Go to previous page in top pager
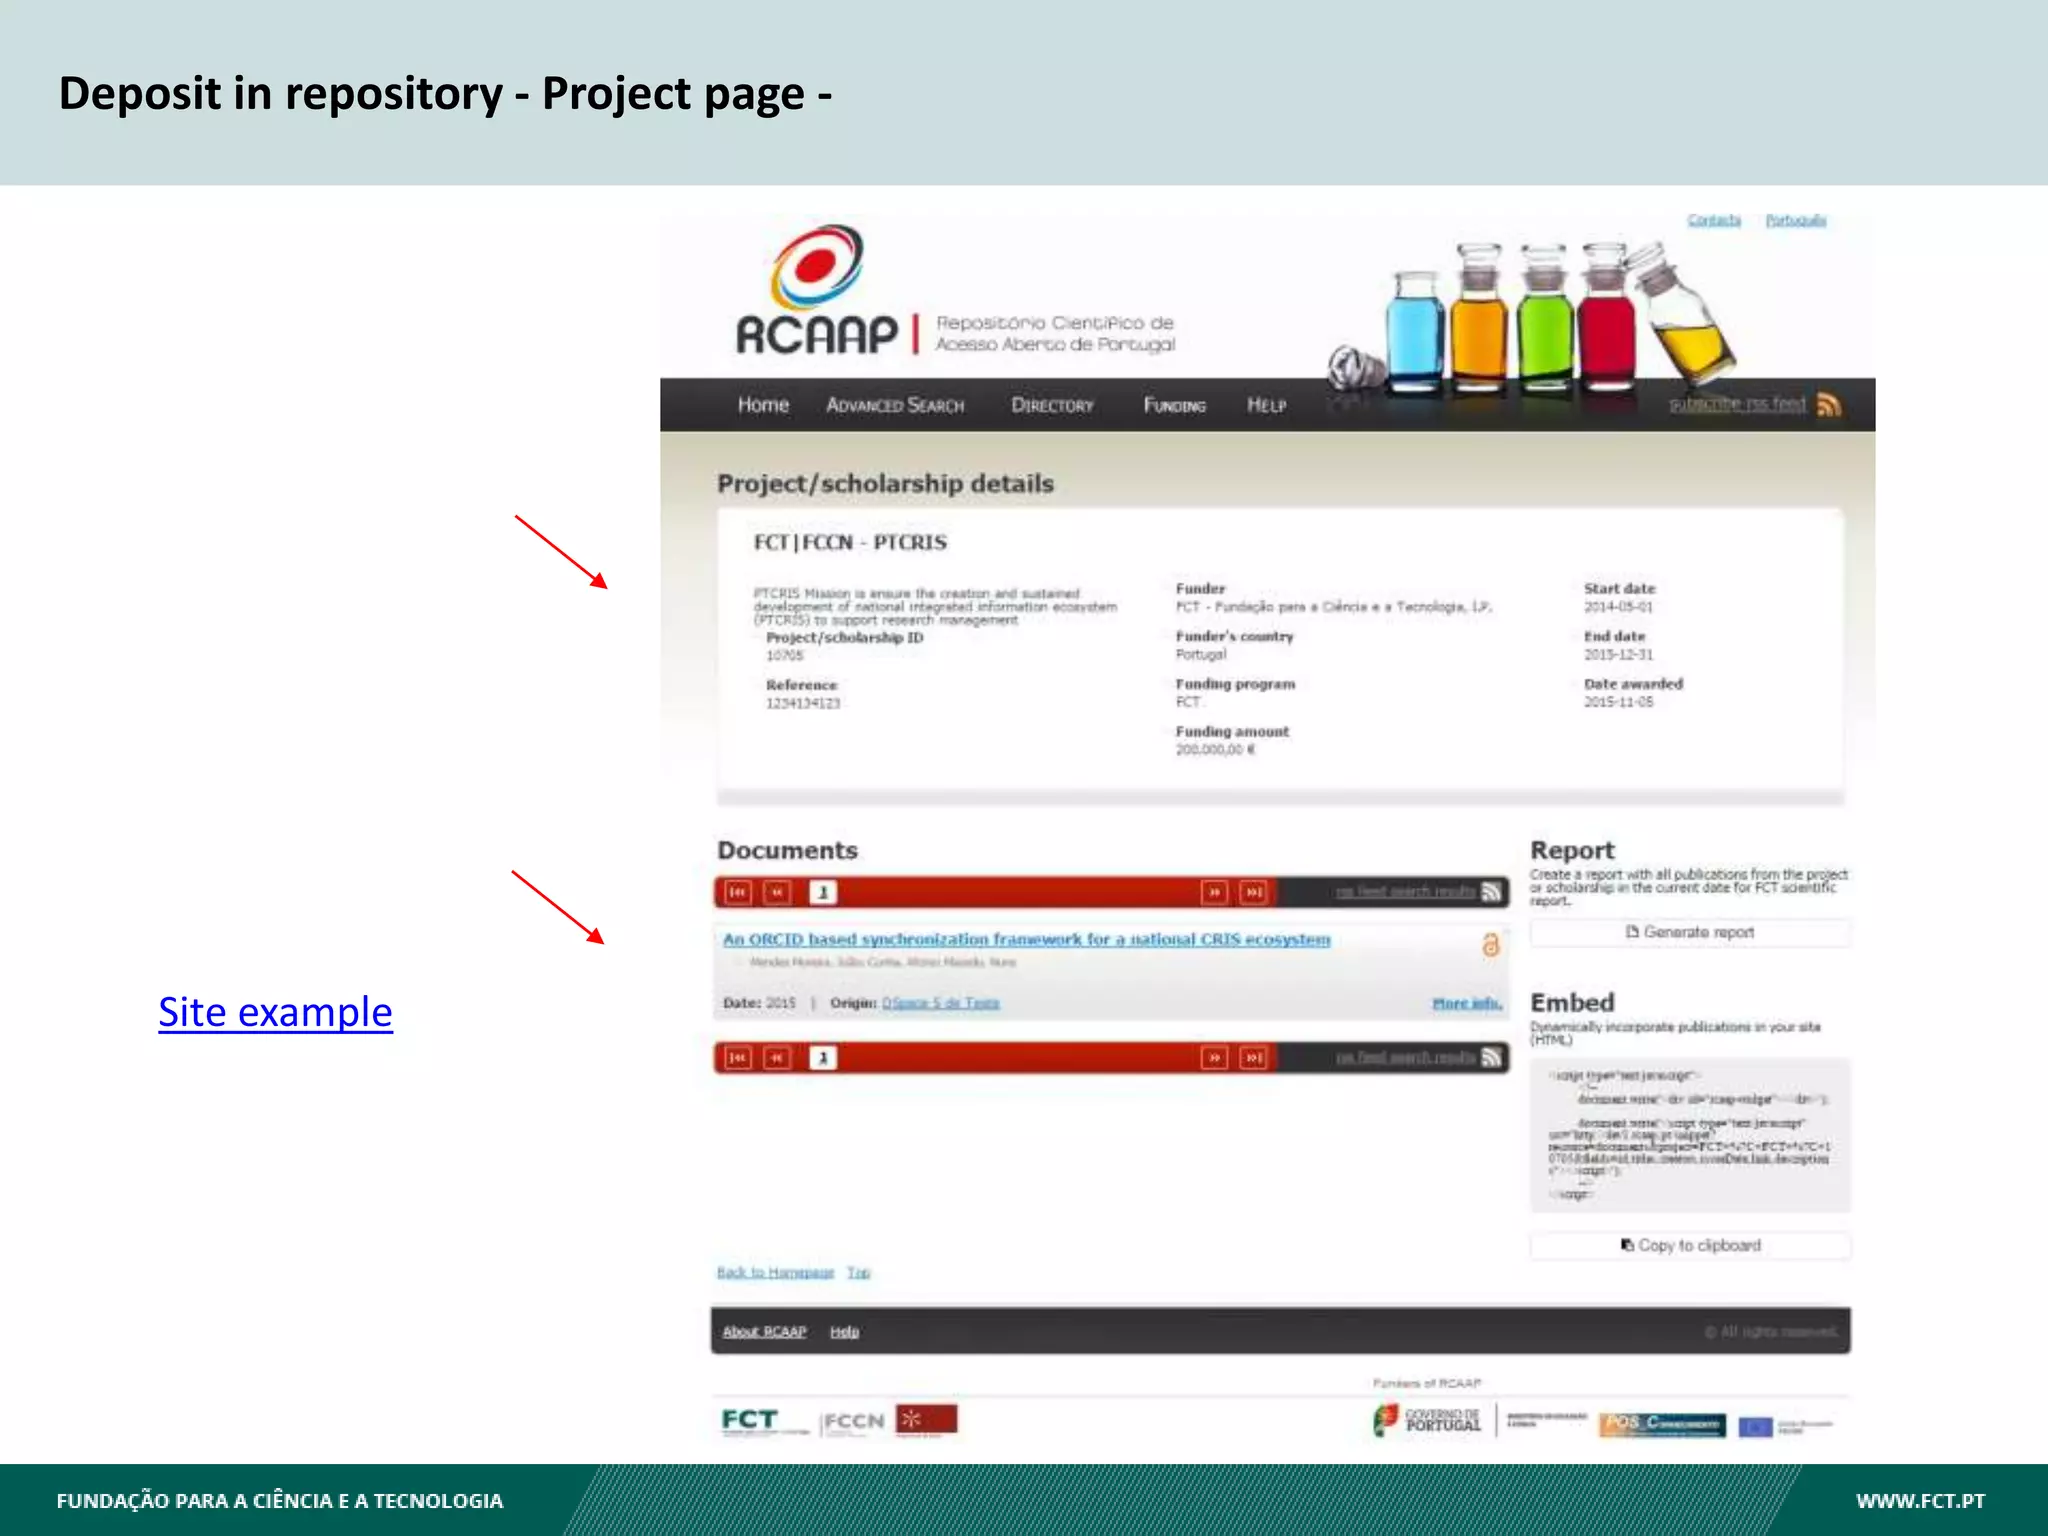Screen dimensions: 2048x1536 [777, 892]
